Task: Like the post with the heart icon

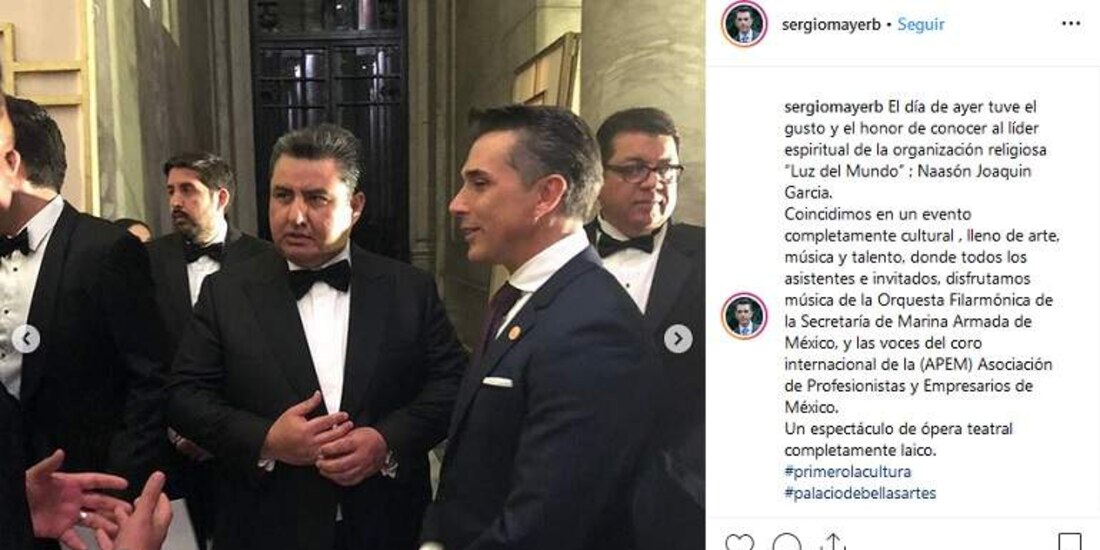Action: pos(739,542)
